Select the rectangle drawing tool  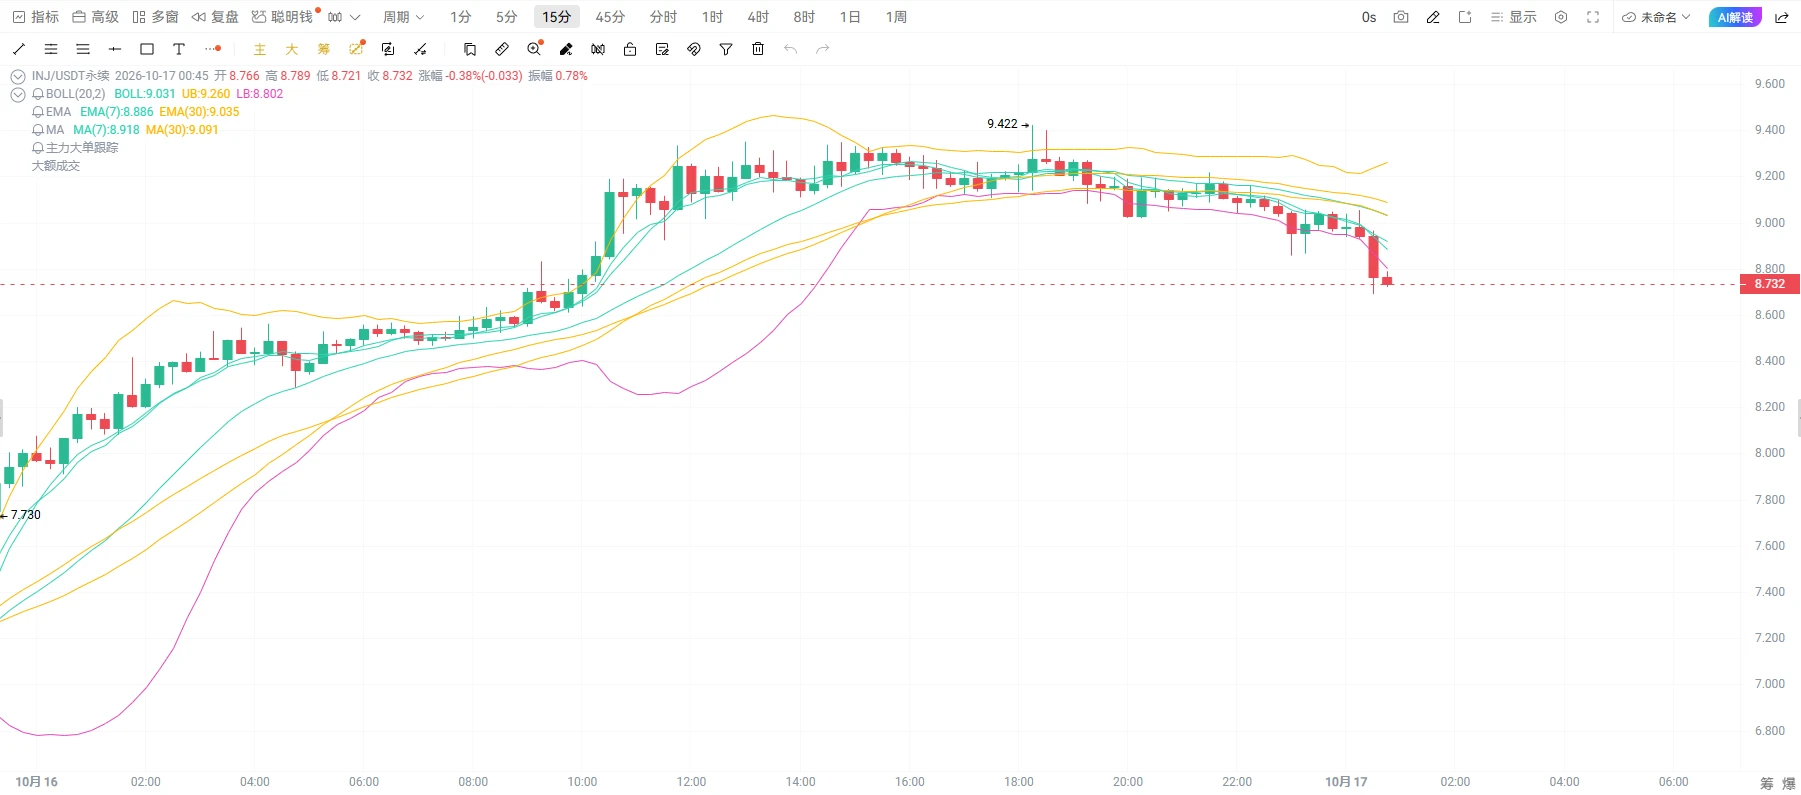(147, 49)
